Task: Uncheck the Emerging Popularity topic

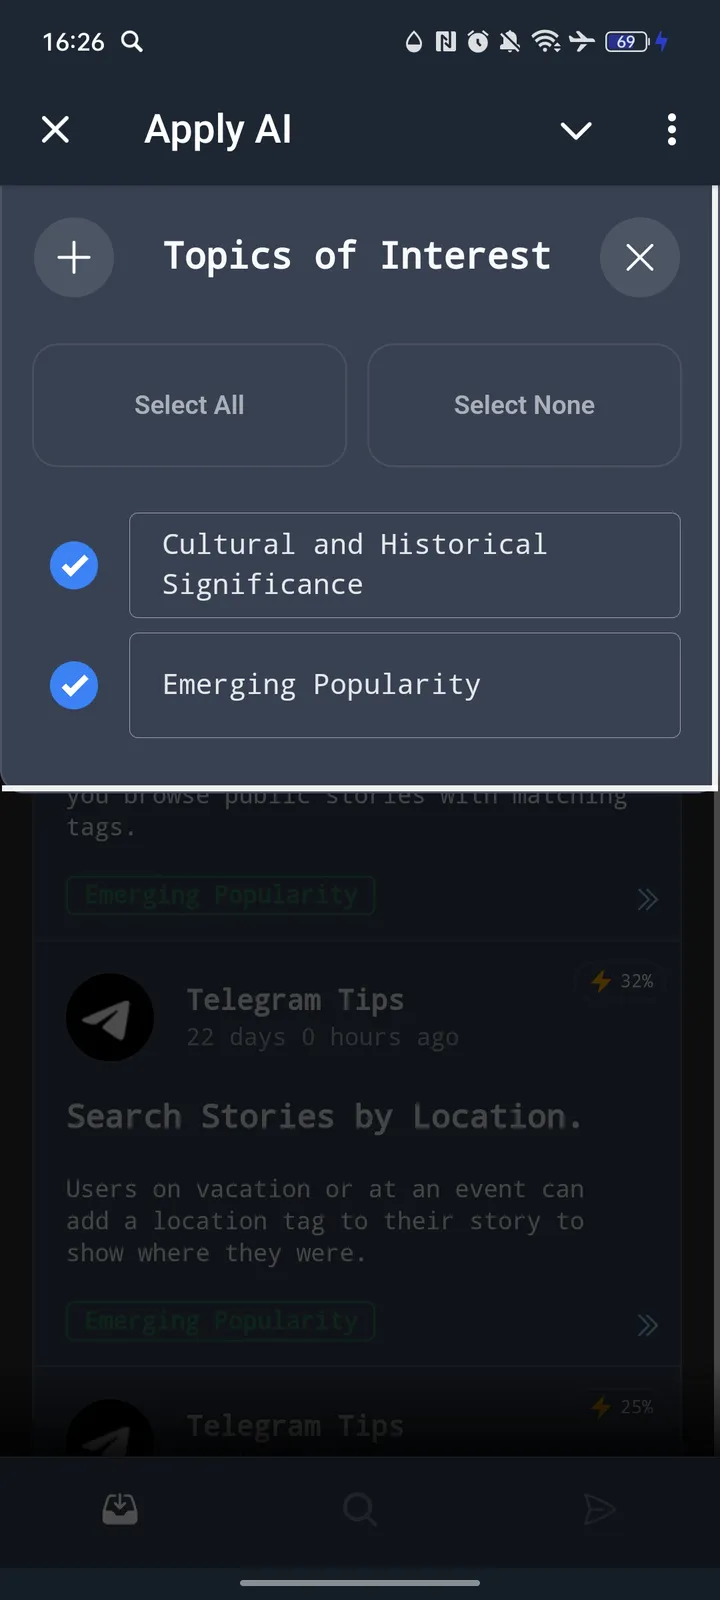Action: 74,685
